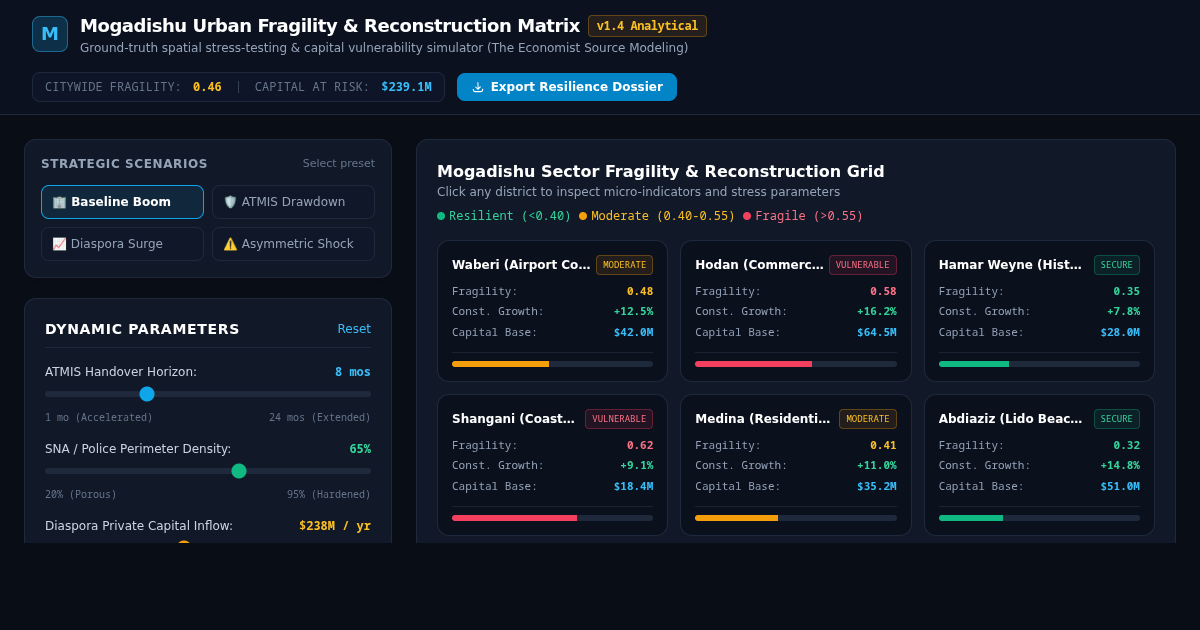Screen dimensions: 1200x630
Task: Click Medina capital base $35.2M
Action: pos(877,487)
